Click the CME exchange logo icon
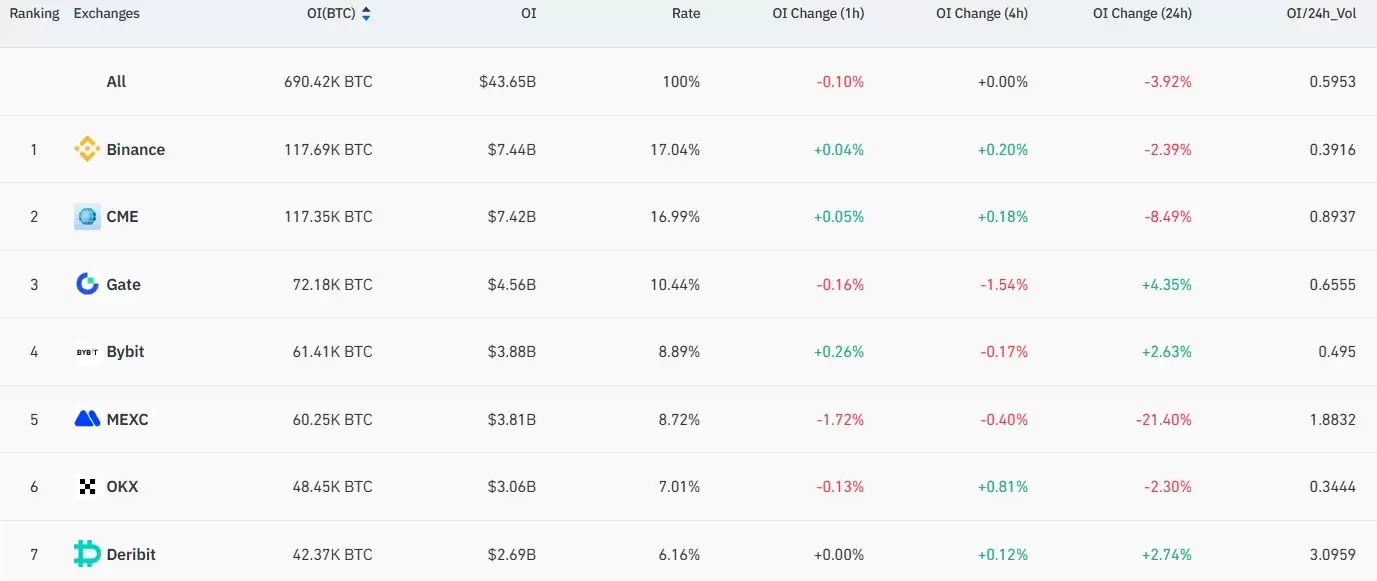The image size is (1377, 581). [87, 217]
